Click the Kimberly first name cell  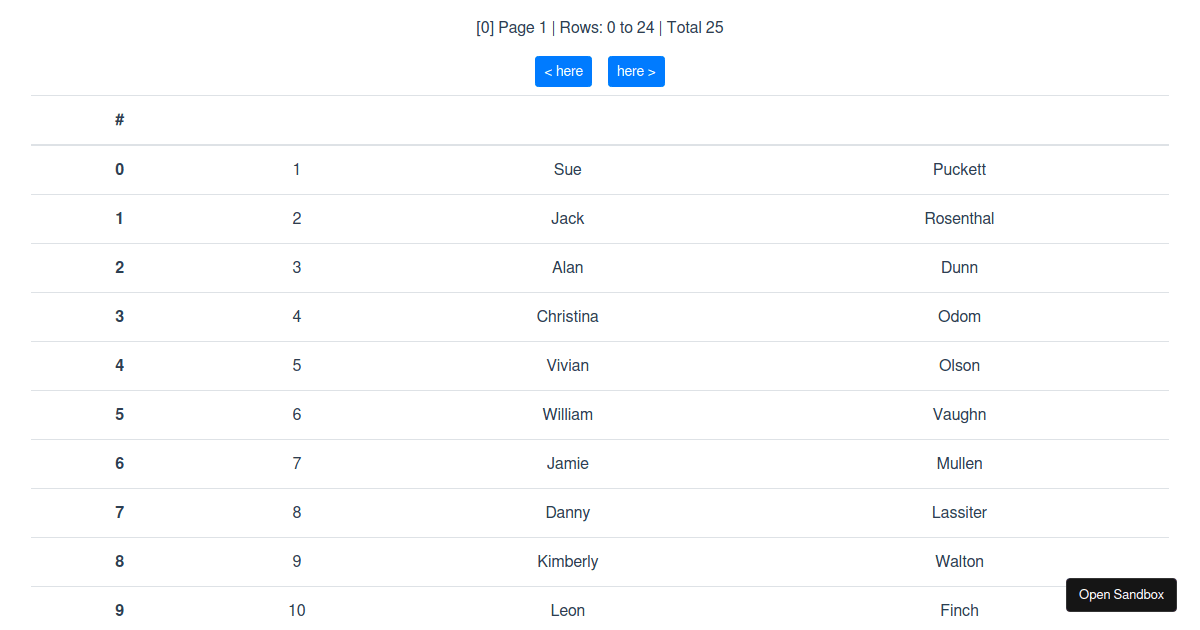point(567,561)
